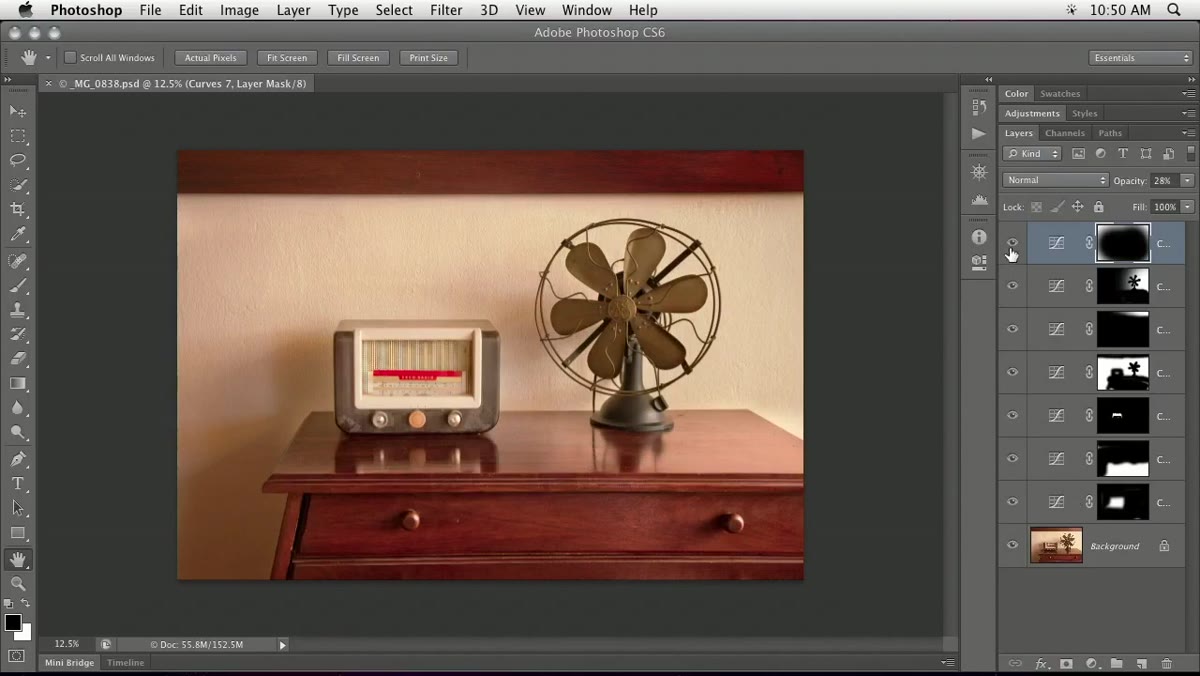Select the Background layer thumbnail
The height and width of the screenshot is (676, 1200).
click(1056, 546)
